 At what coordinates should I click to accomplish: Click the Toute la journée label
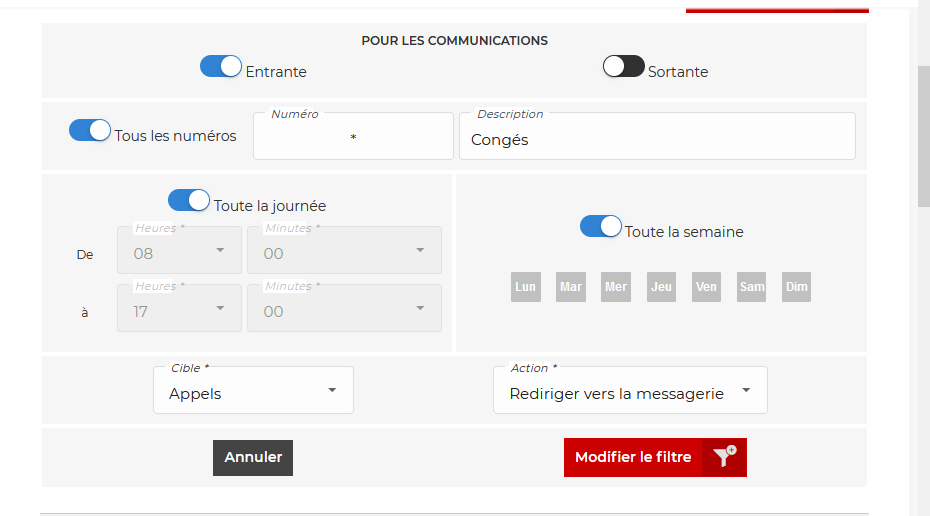coord(270,206)
